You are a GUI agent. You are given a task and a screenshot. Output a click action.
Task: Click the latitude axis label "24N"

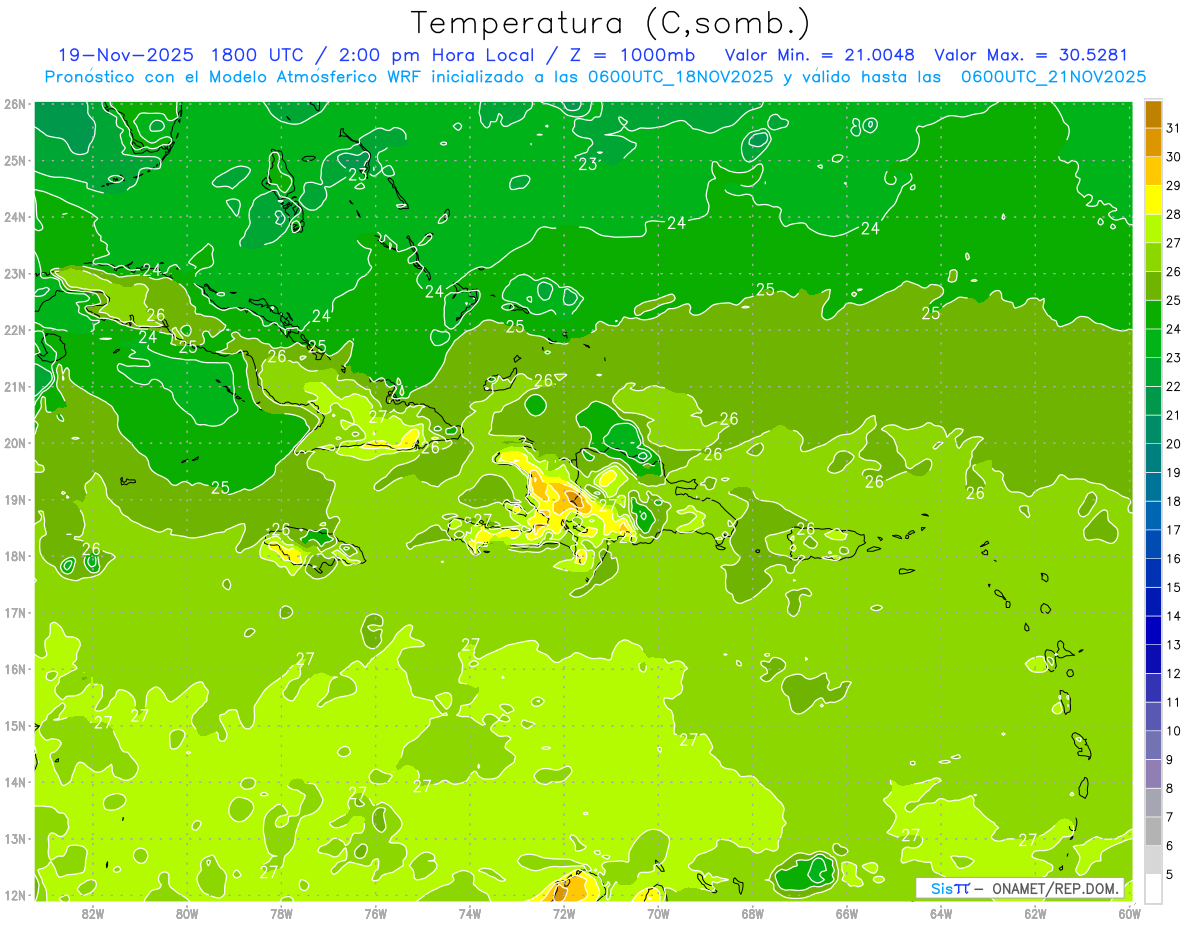pos(15,217)
